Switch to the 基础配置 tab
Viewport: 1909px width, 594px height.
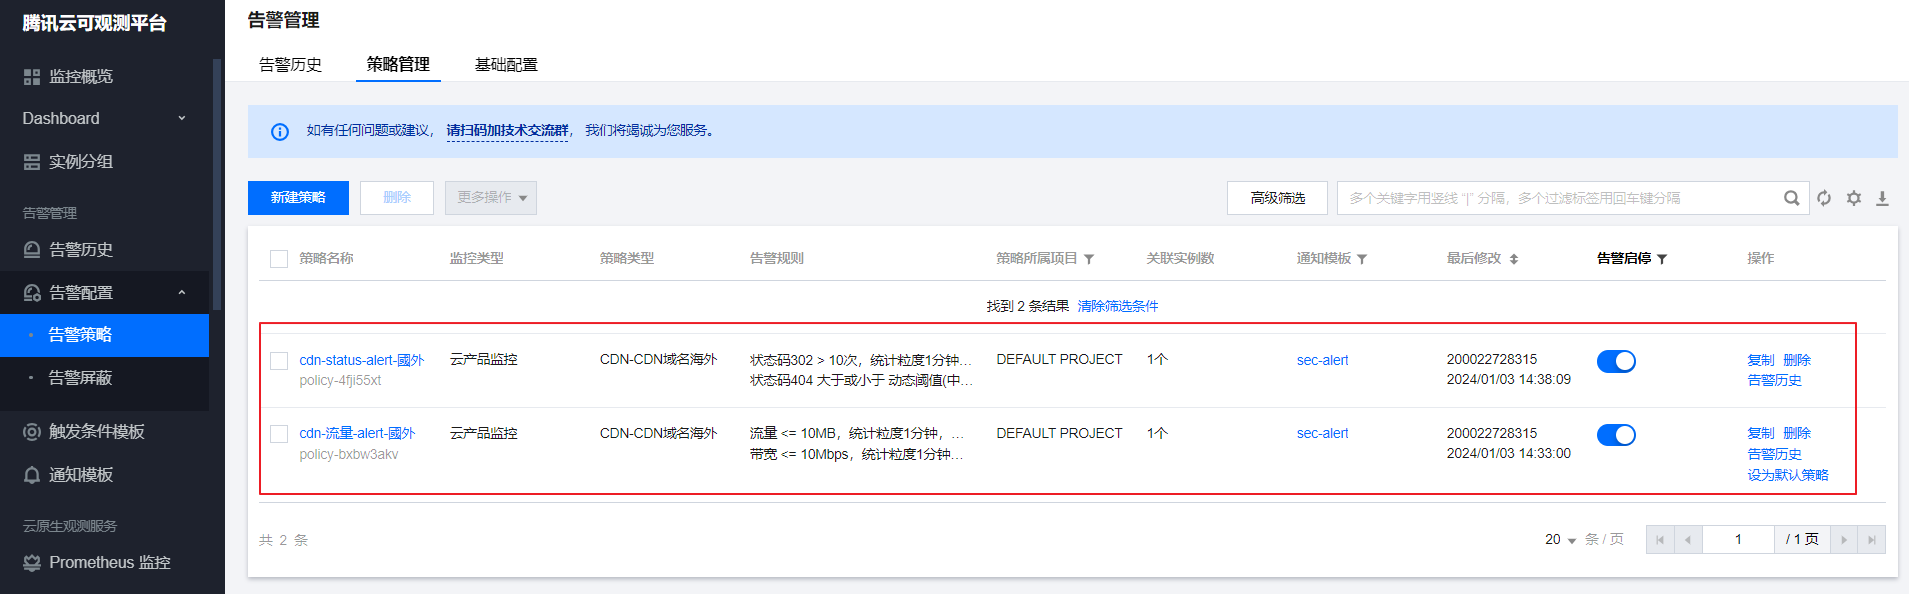tap(506, 65)
